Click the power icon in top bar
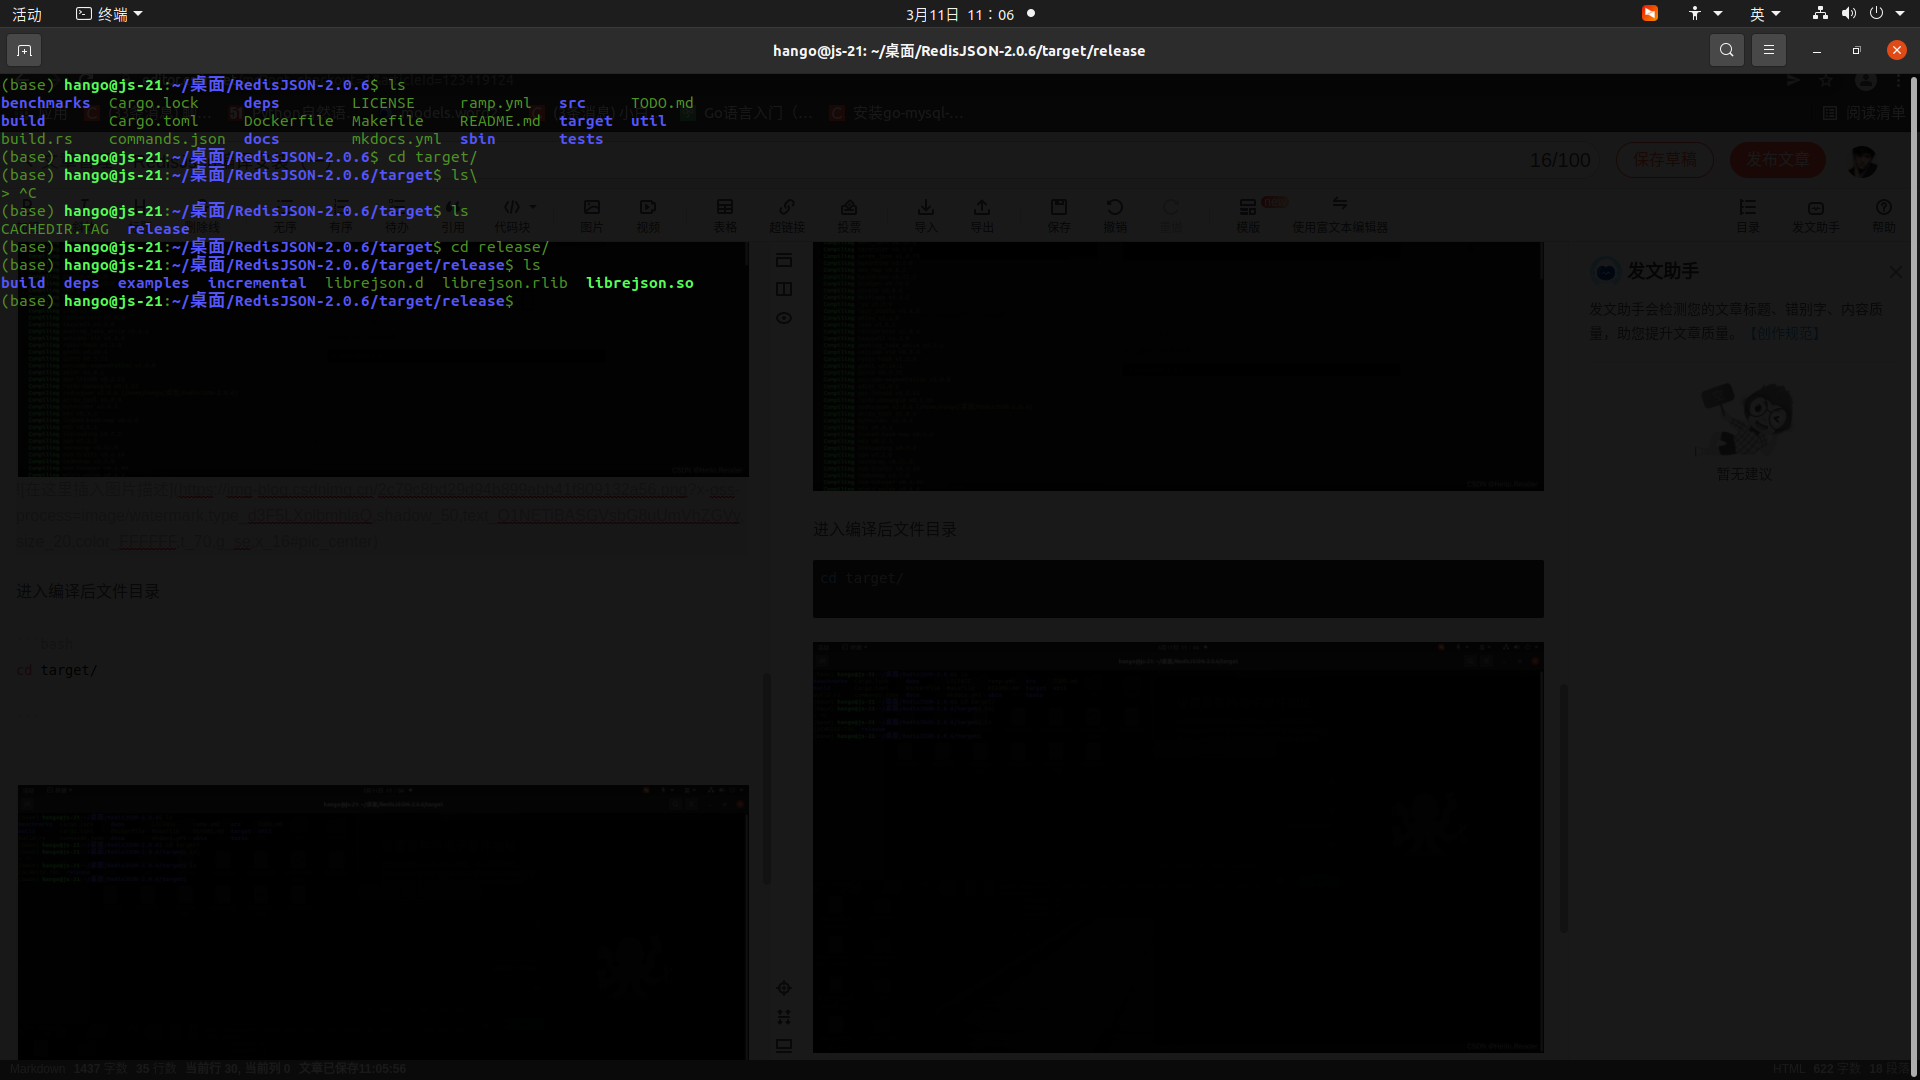 (x=1876, y=14)
